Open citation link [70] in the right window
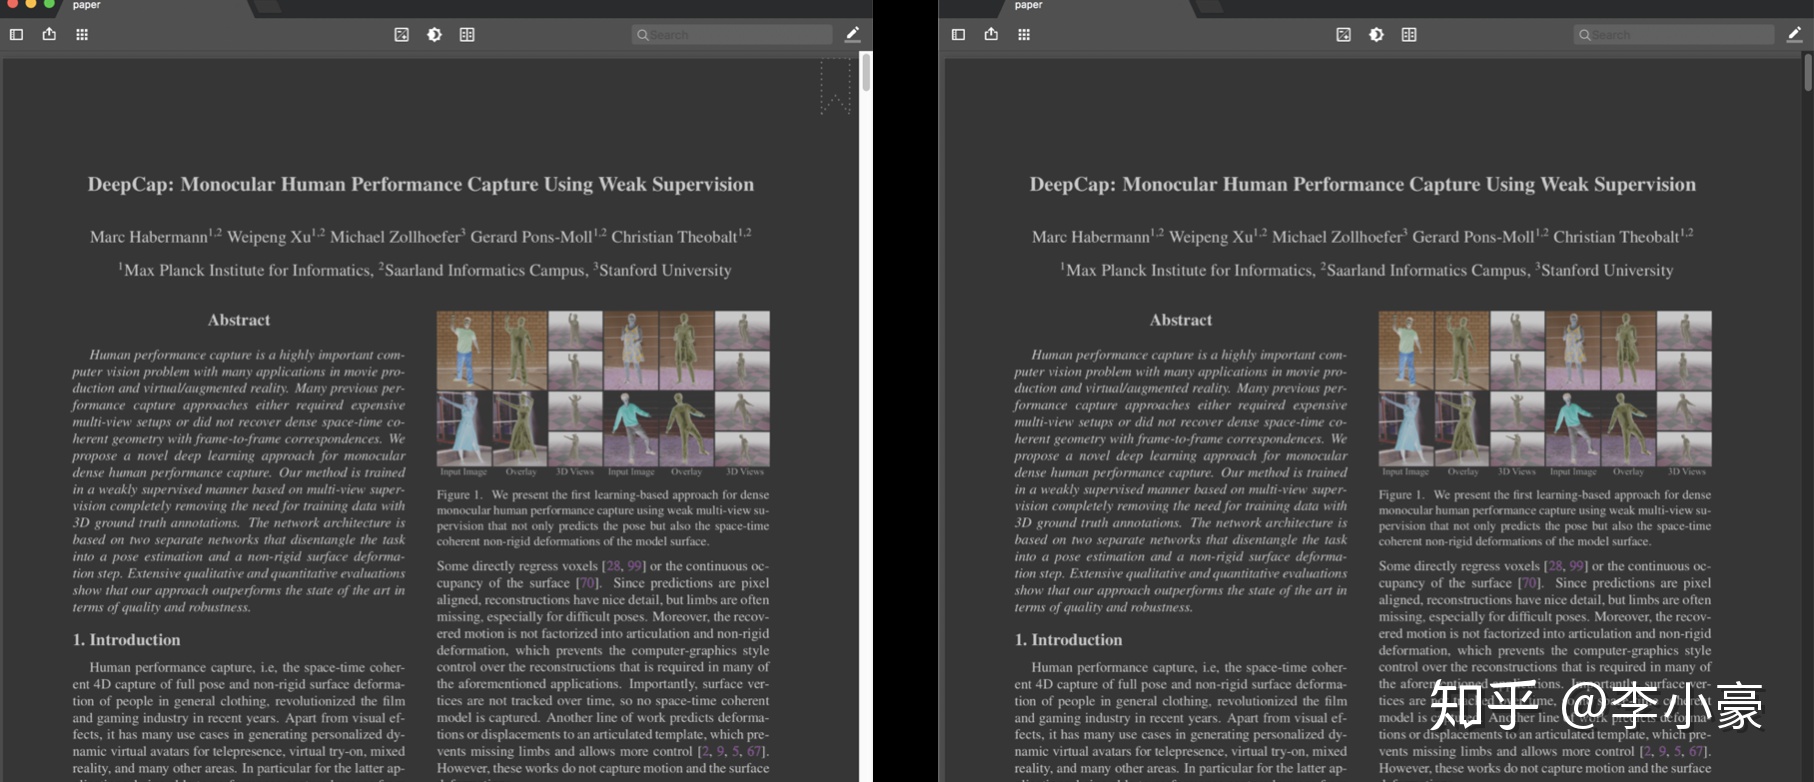This screenshot has width=1814, height=782. pos(1529,583)
